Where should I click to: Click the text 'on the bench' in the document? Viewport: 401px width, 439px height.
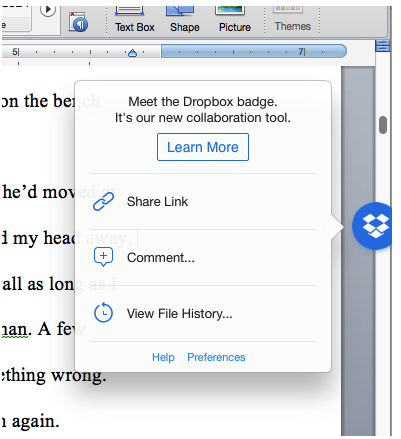point(51,101)
